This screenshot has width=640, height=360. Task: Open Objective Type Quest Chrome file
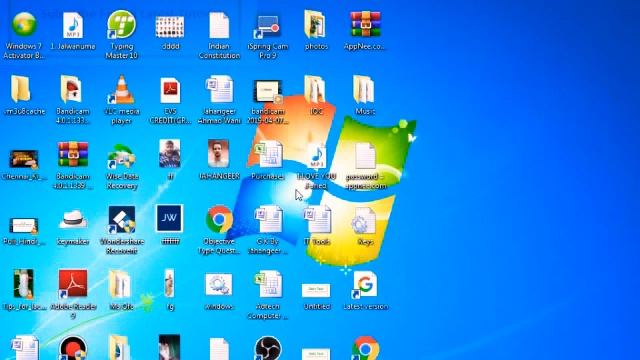click(x=219, y=220)
